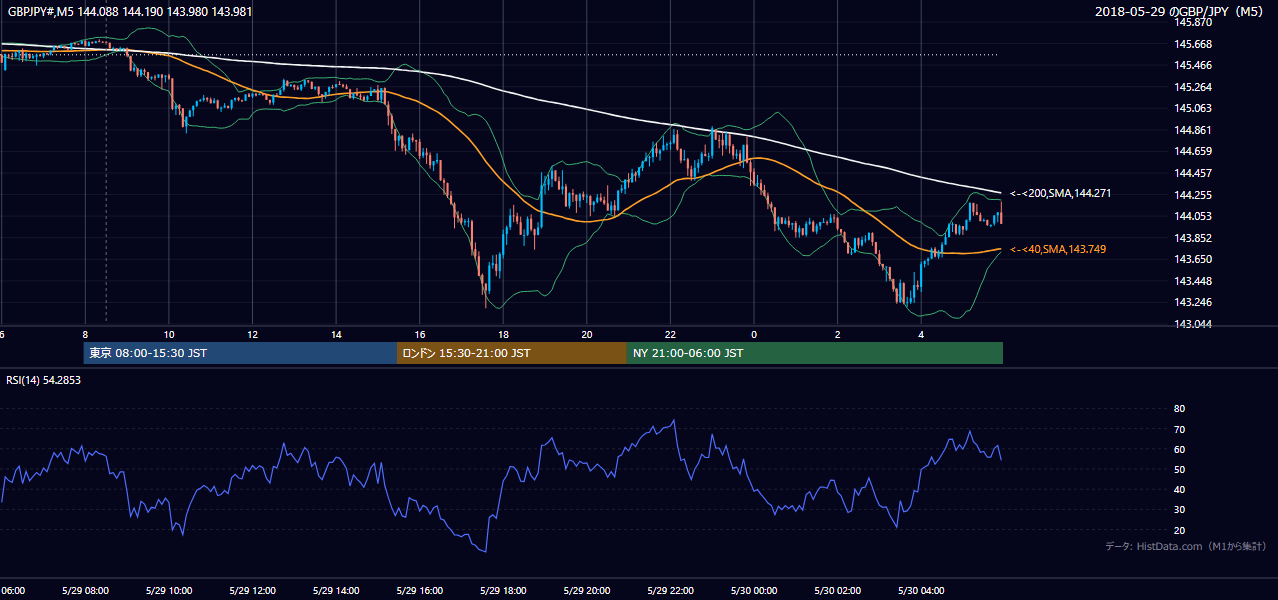This screenshot has width=1278, height=600.
Task: Click the 40 SMA 143.749 label
Action: [x=1058, y=249]
